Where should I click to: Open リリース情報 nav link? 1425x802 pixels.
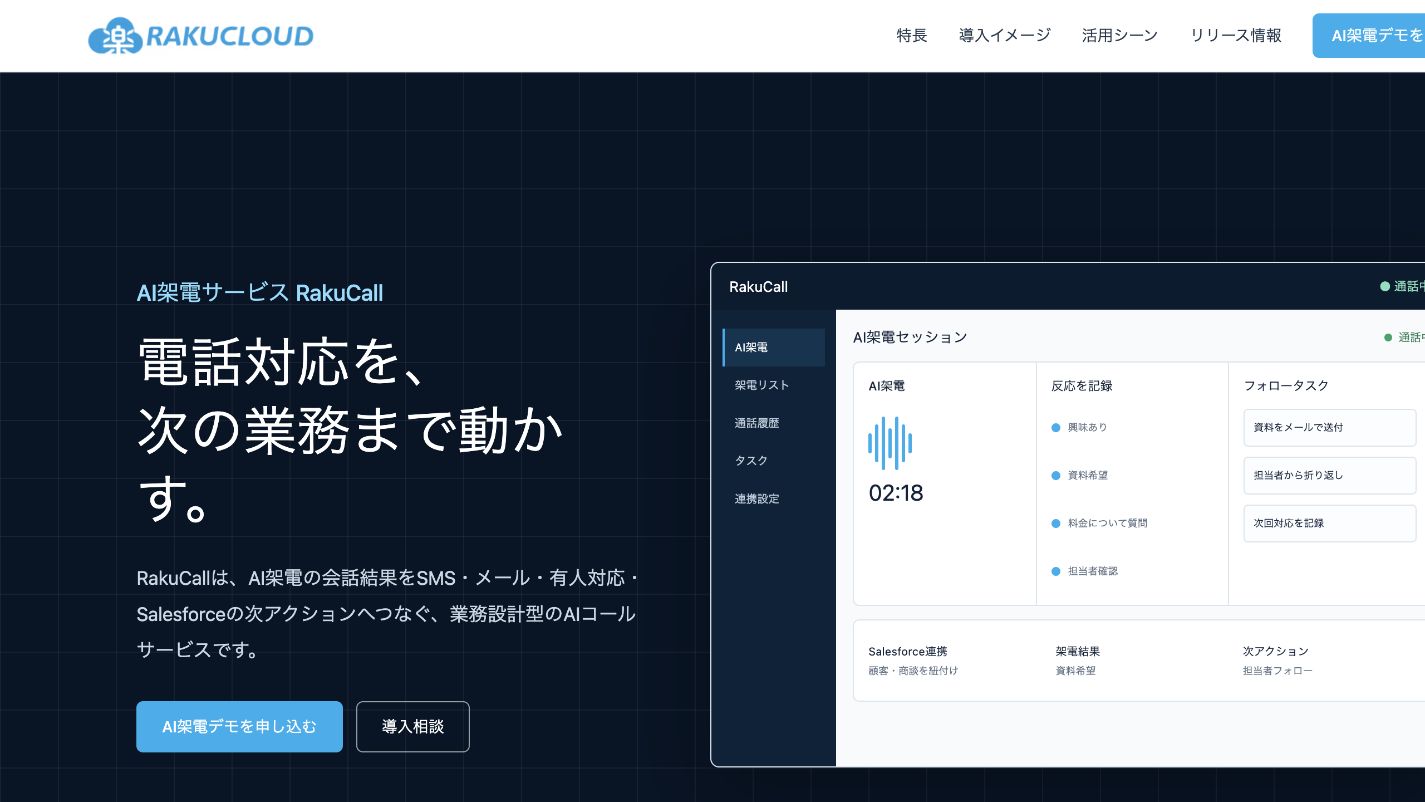pos(1236,36)
